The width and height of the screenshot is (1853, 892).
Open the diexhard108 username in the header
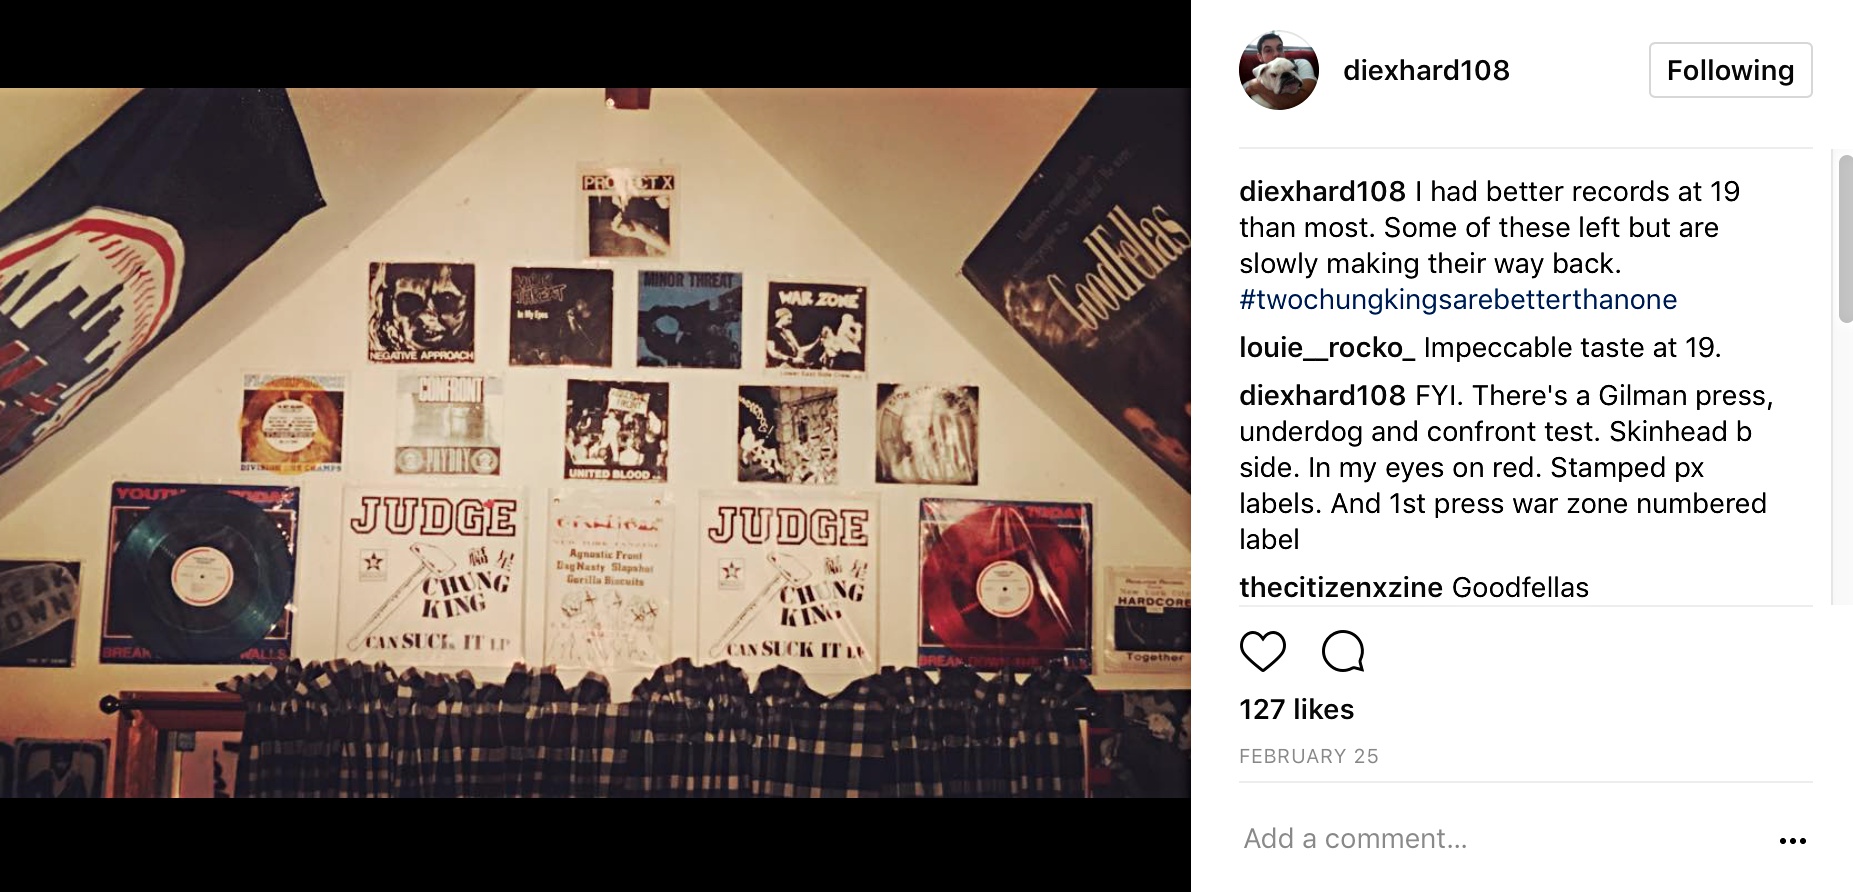[1426, 70]
